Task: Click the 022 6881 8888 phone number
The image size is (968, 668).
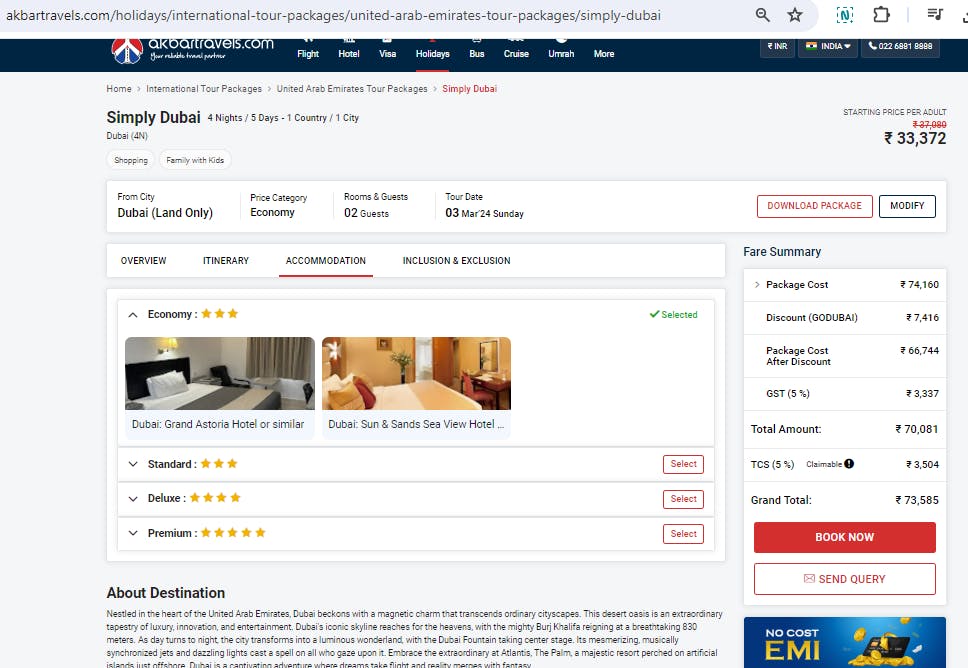Action: pyautogui.click(x=901, y=46)
